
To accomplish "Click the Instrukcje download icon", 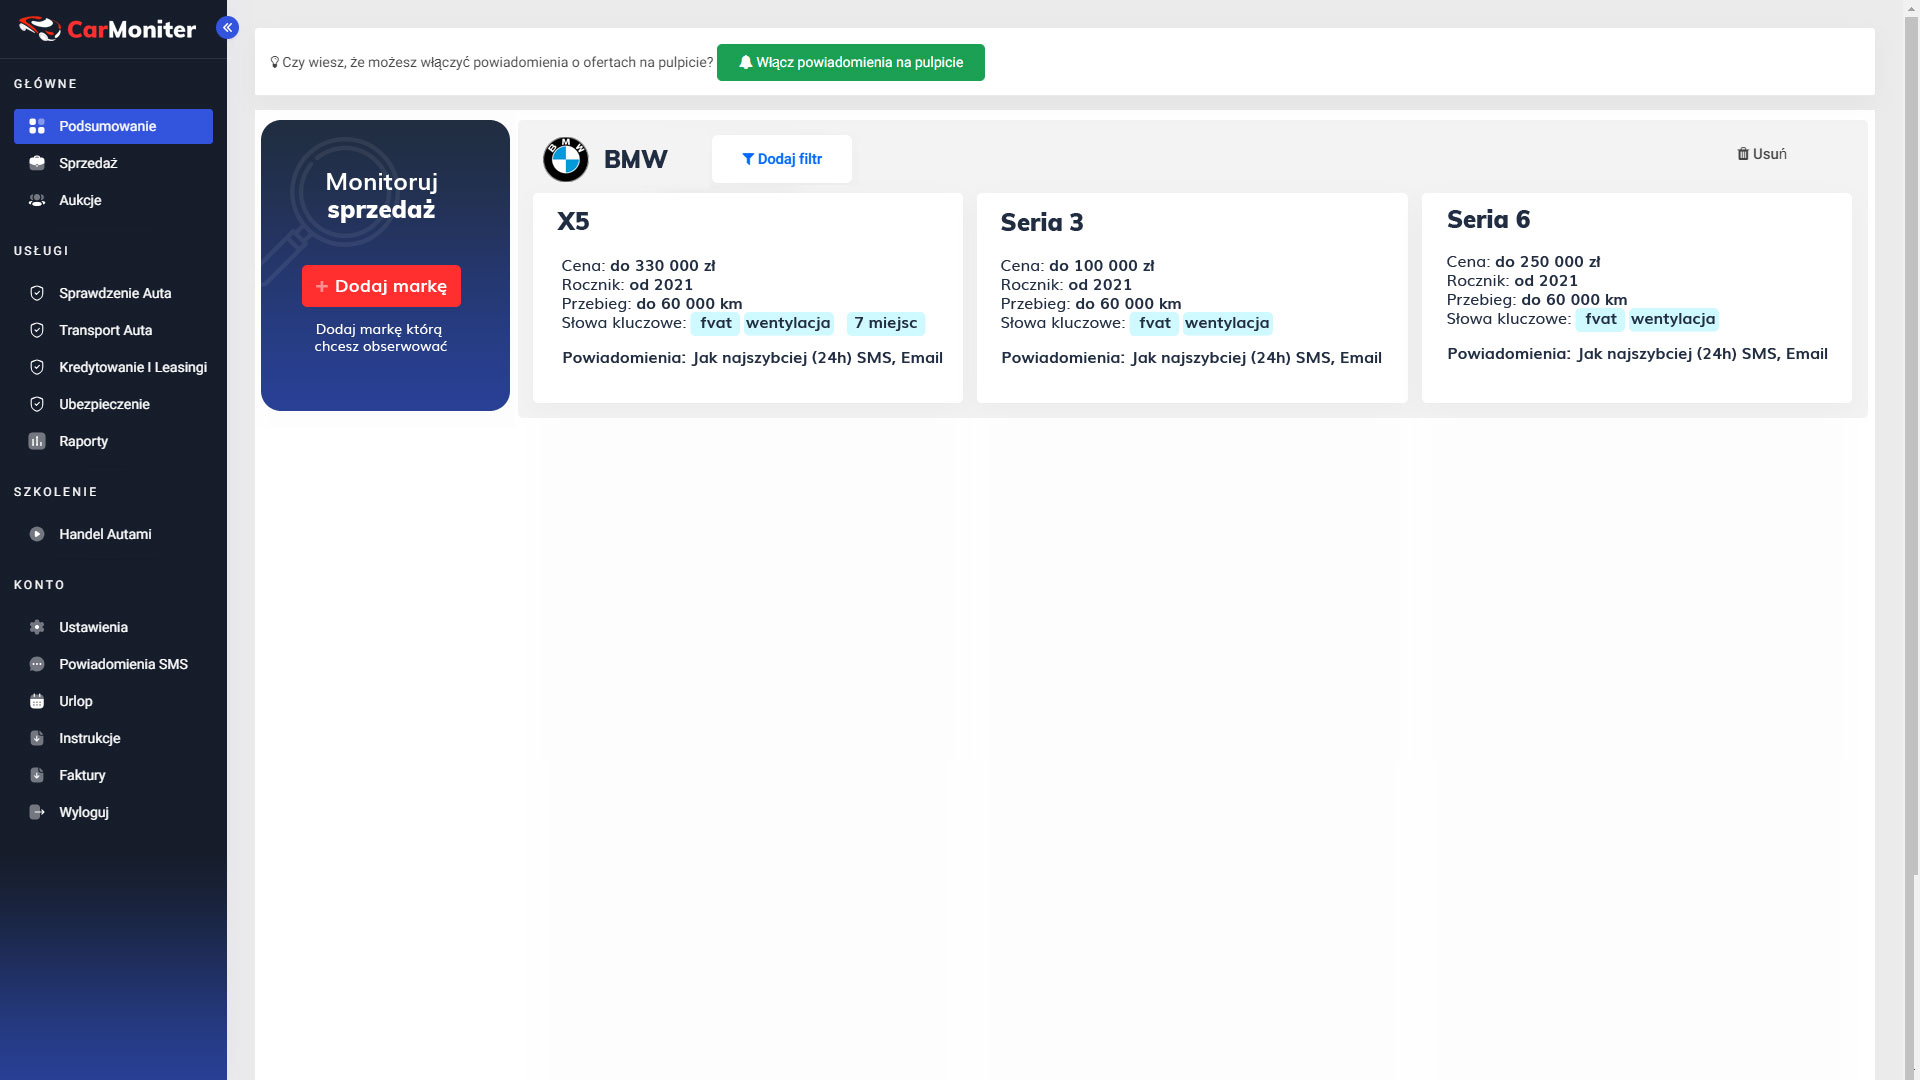I will tap(37, 738).
